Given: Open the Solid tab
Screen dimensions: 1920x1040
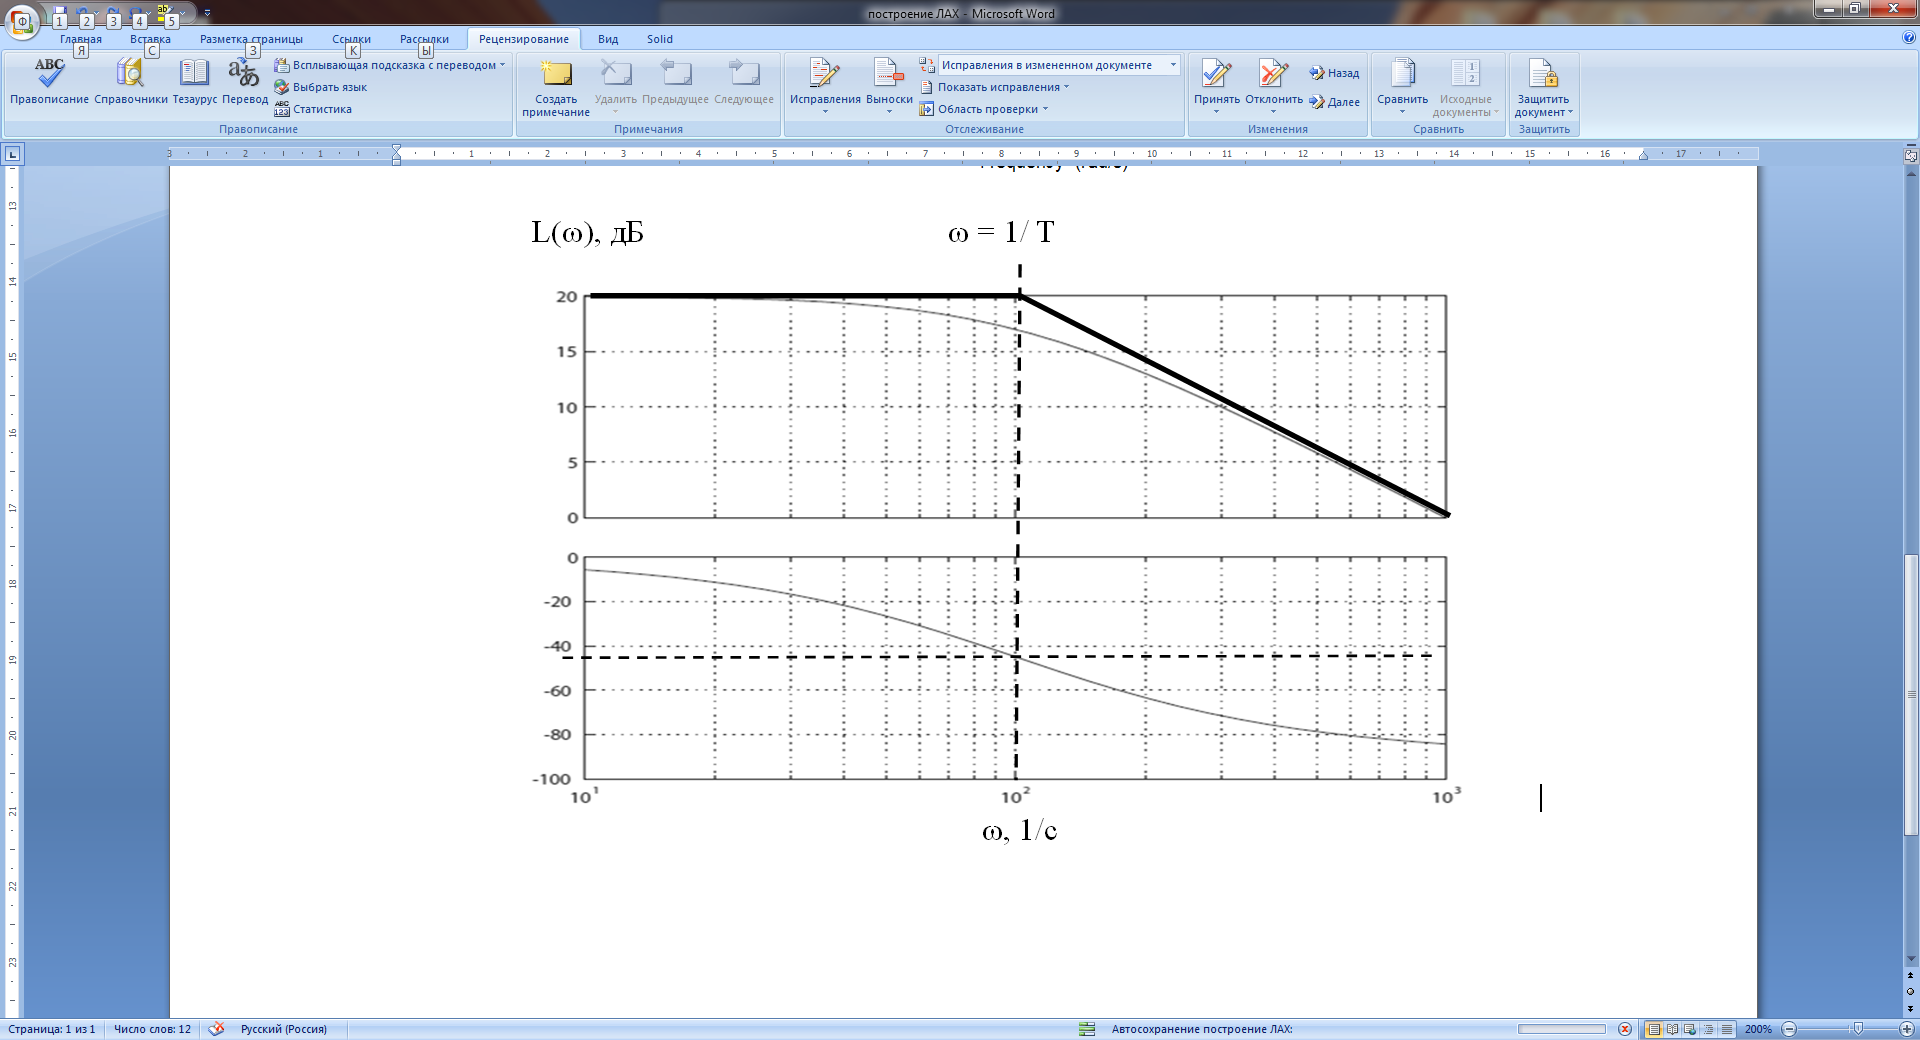Looking at the screenshot, I should [x=660, y=39].
